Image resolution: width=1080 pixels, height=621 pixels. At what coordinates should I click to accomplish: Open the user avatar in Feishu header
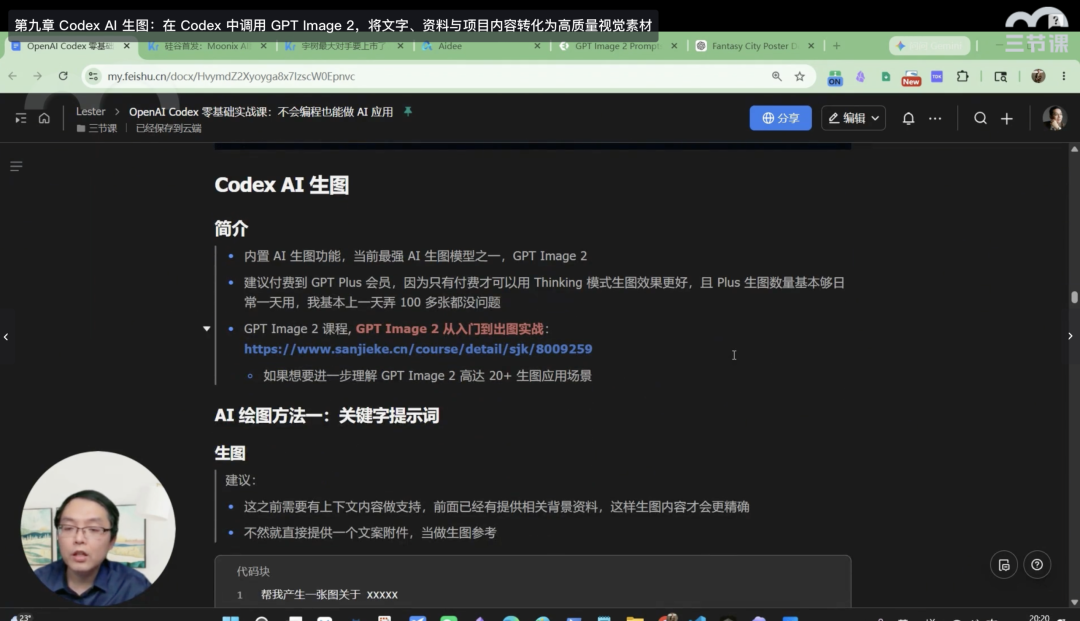point(1054,118)
